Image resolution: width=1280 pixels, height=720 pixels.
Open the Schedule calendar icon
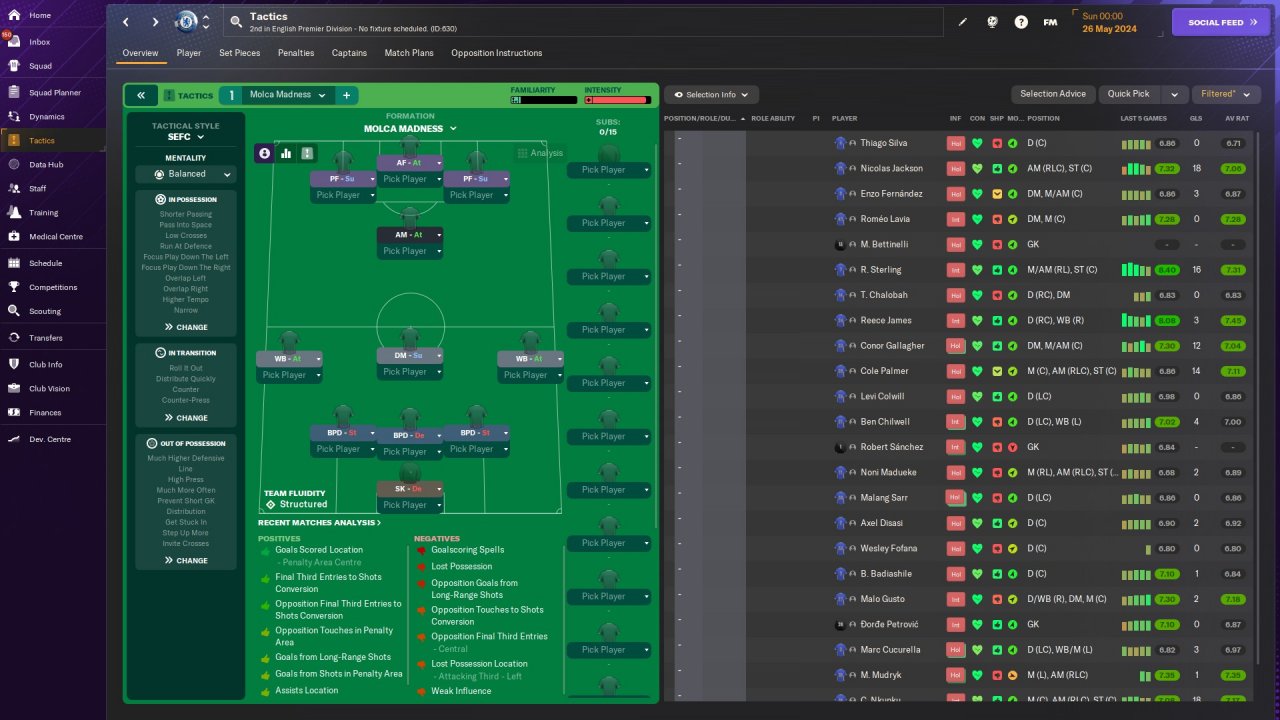coord(14,263)
